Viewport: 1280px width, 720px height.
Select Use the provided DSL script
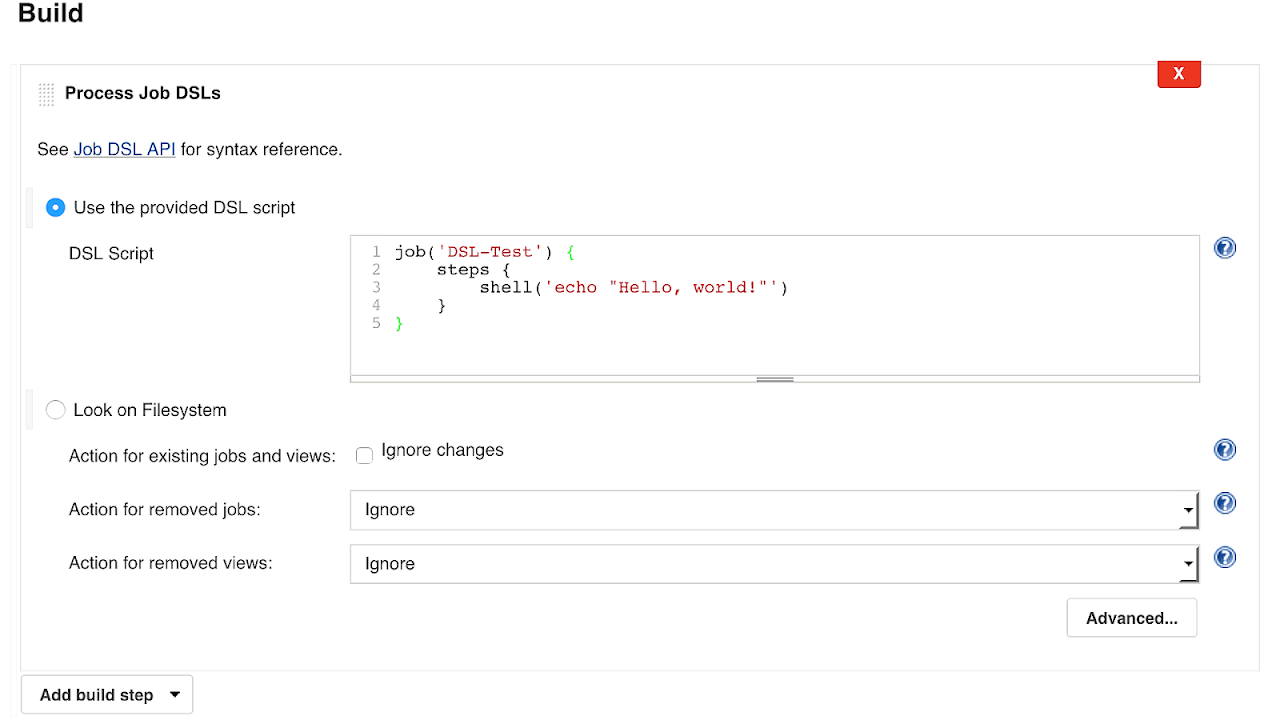coord(56,208)
